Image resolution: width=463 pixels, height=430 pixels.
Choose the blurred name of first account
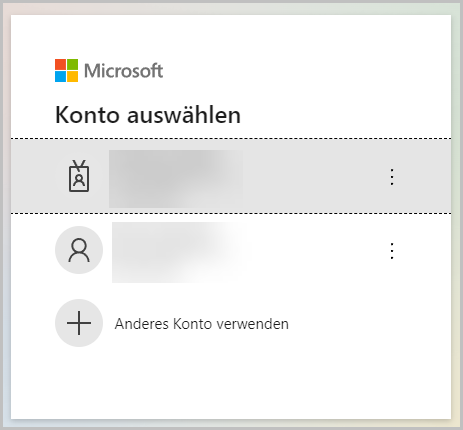click(x=176, y=179)
